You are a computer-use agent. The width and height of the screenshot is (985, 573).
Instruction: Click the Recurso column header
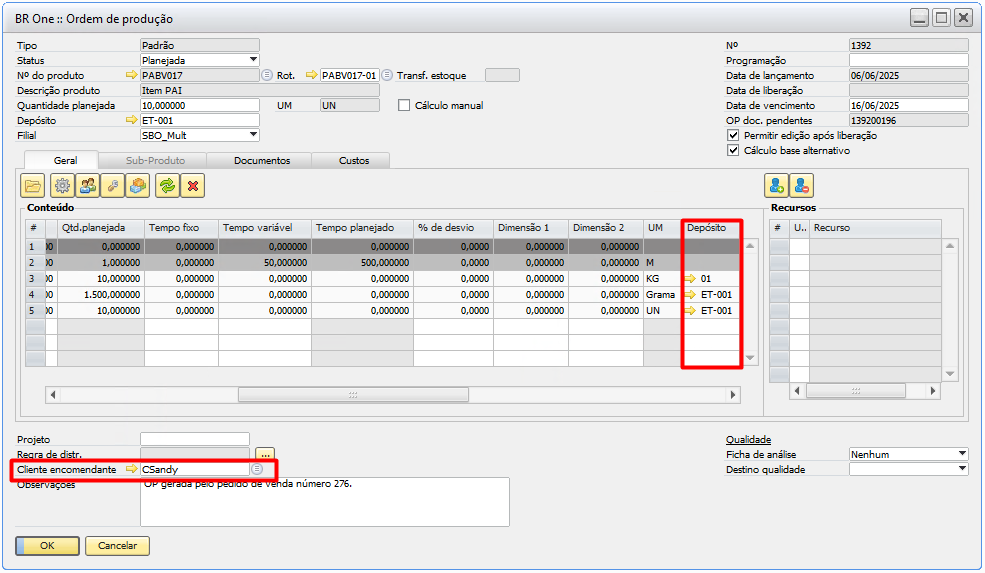click(x=875, y=227)
